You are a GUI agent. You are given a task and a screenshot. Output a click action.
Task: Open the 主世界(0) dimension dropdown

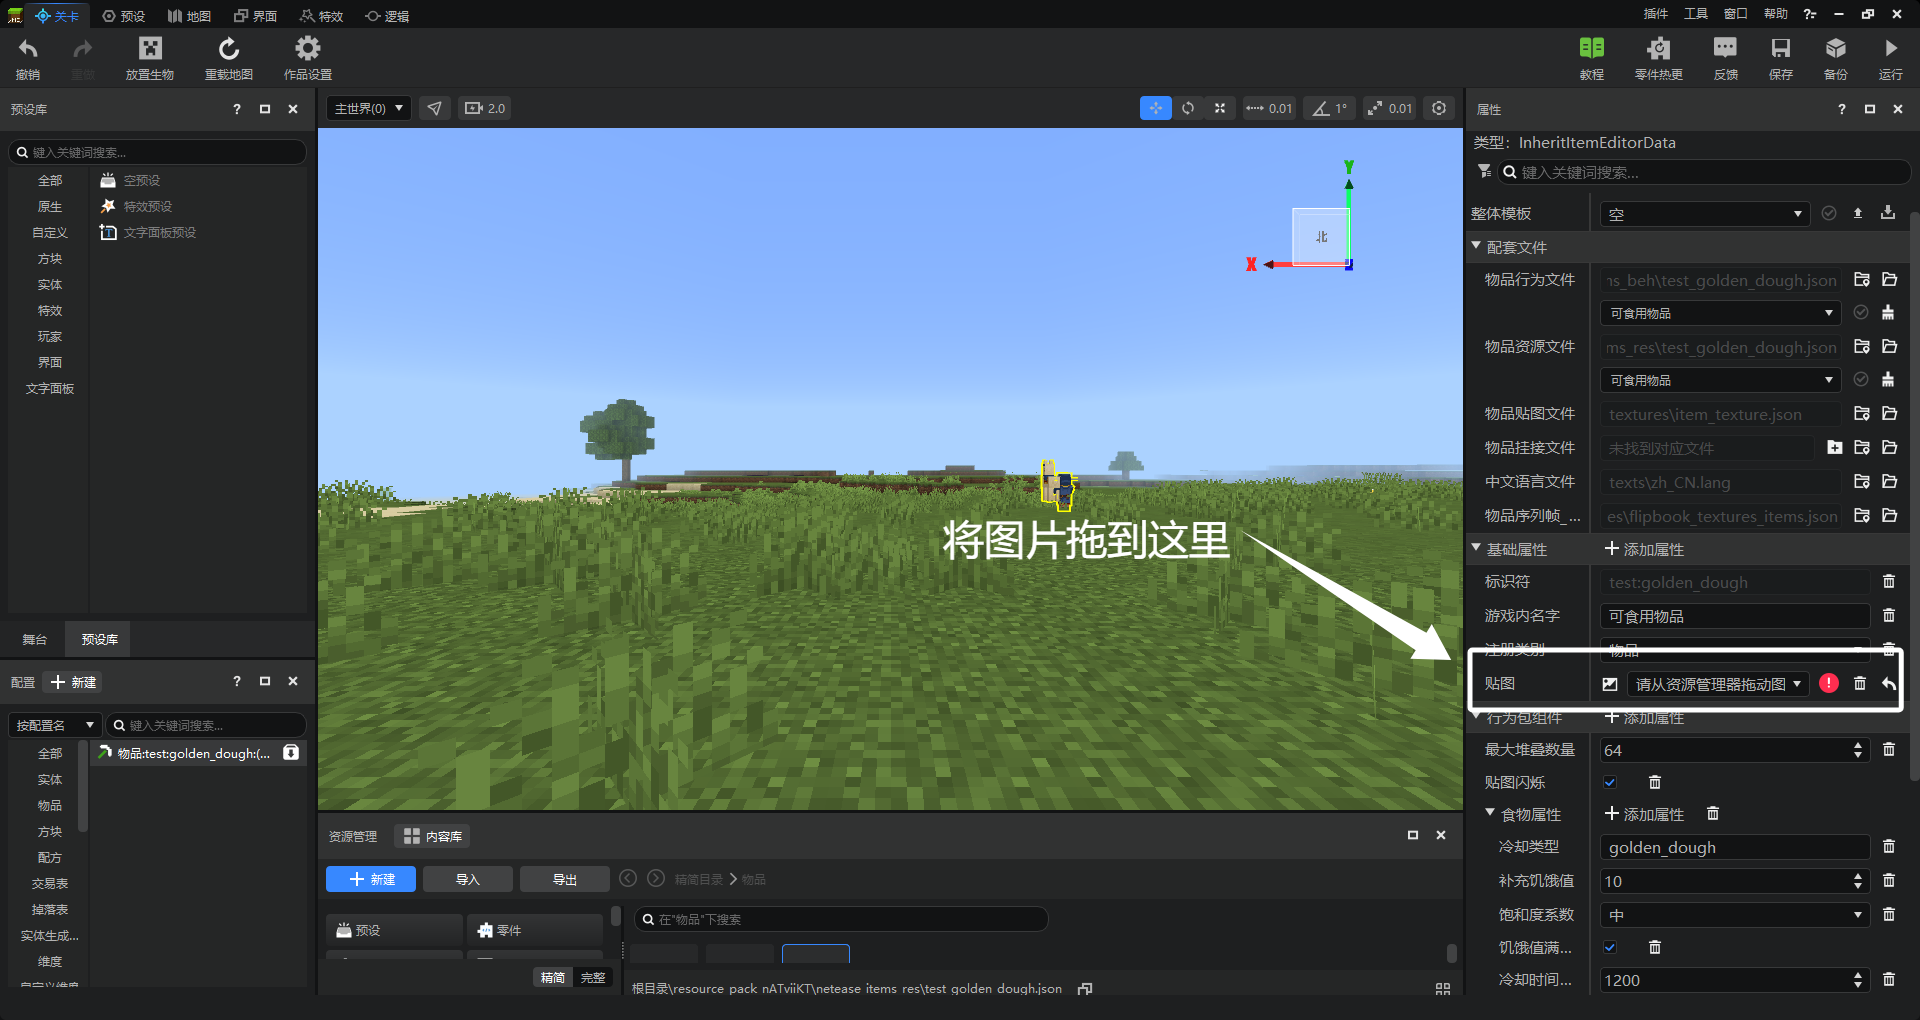click(x=368, y=108)
